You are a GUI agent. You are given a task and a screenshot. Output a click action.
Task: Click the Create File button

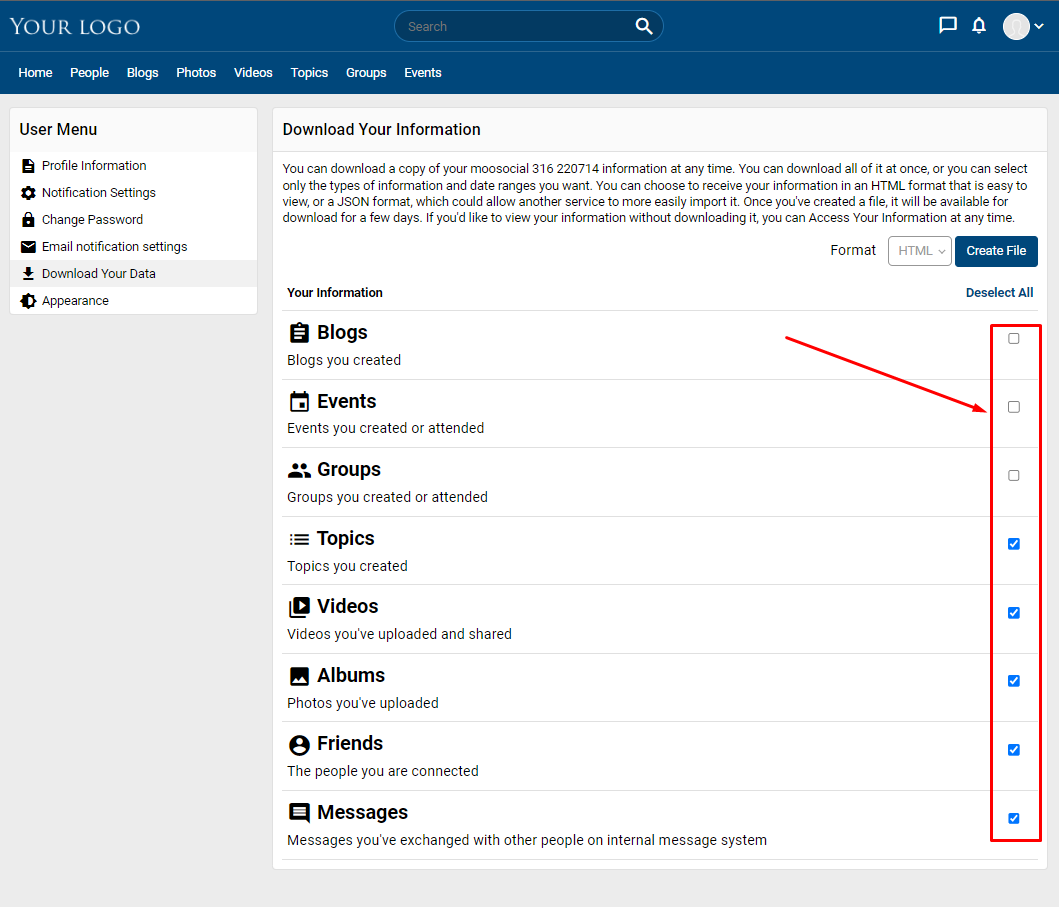(996, 251)
